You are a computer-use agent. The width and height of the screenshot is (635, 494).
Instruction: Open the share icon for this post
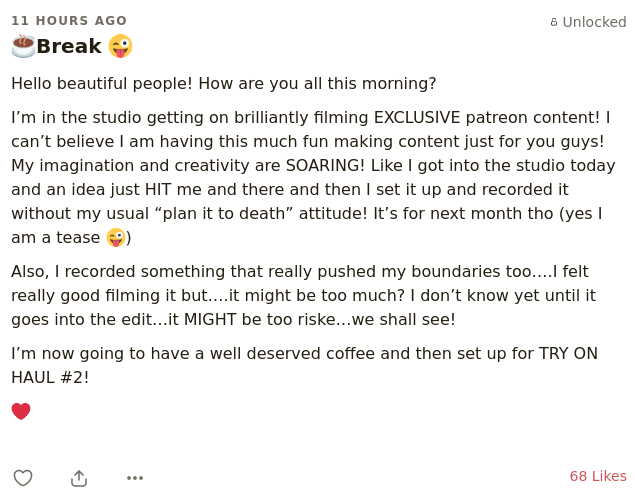pos(79,478)
